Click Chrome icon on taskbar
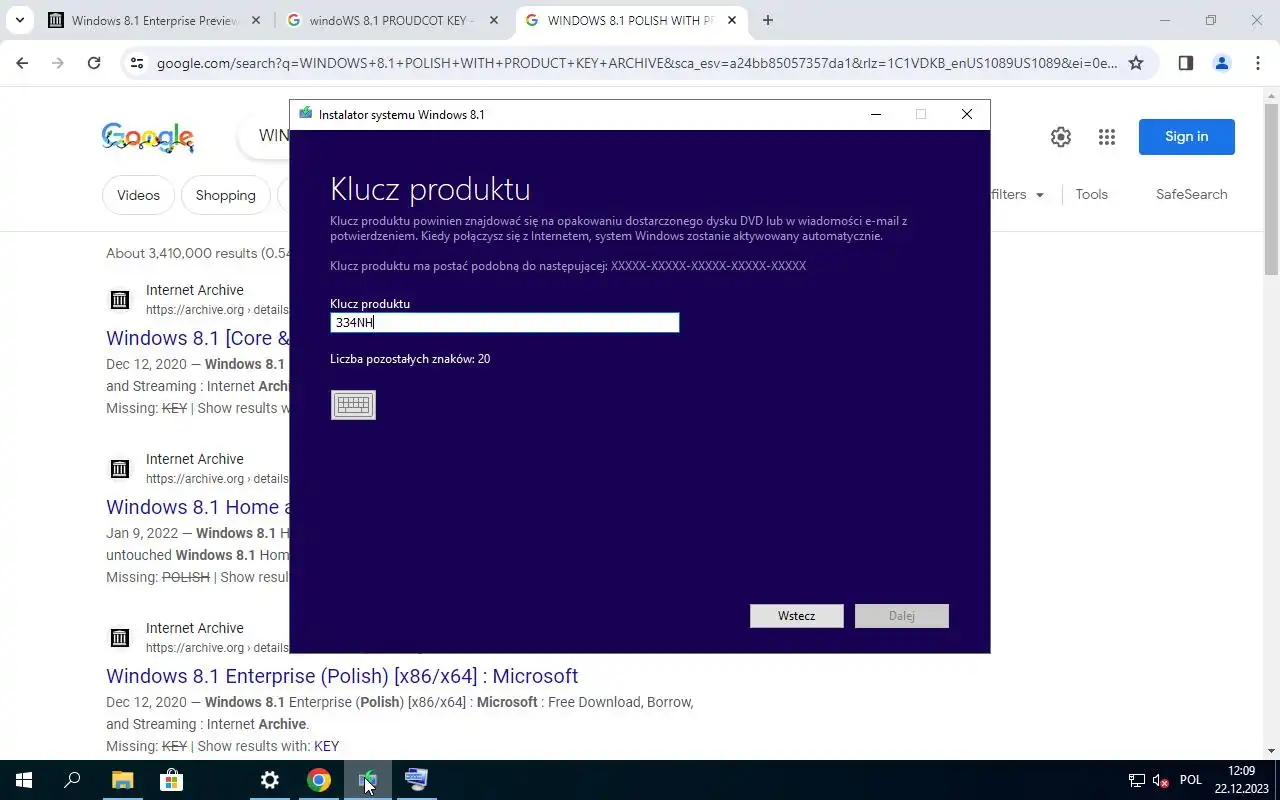This screenshot has width=1280, height=800. click(x=319, y=780)
